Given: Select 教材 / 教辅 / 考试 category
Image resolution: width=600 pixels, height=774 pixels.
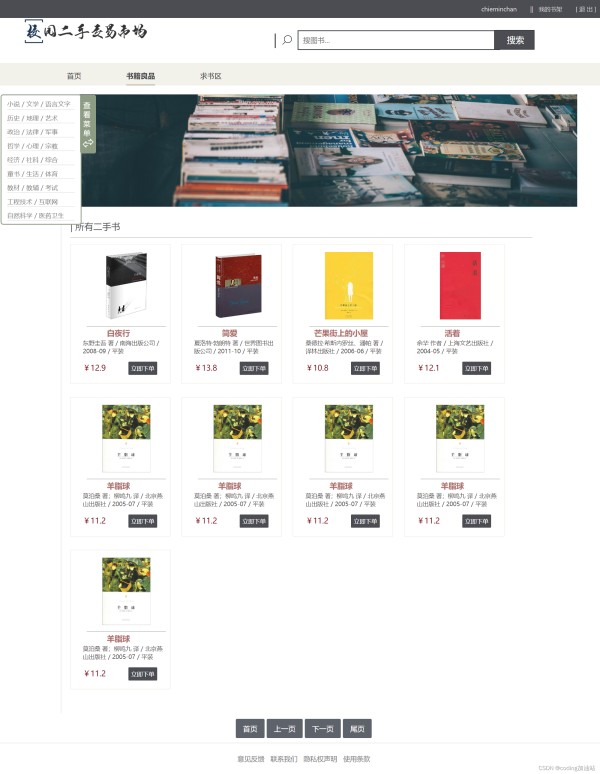Looking at the screenshot, I should [33, 188].
